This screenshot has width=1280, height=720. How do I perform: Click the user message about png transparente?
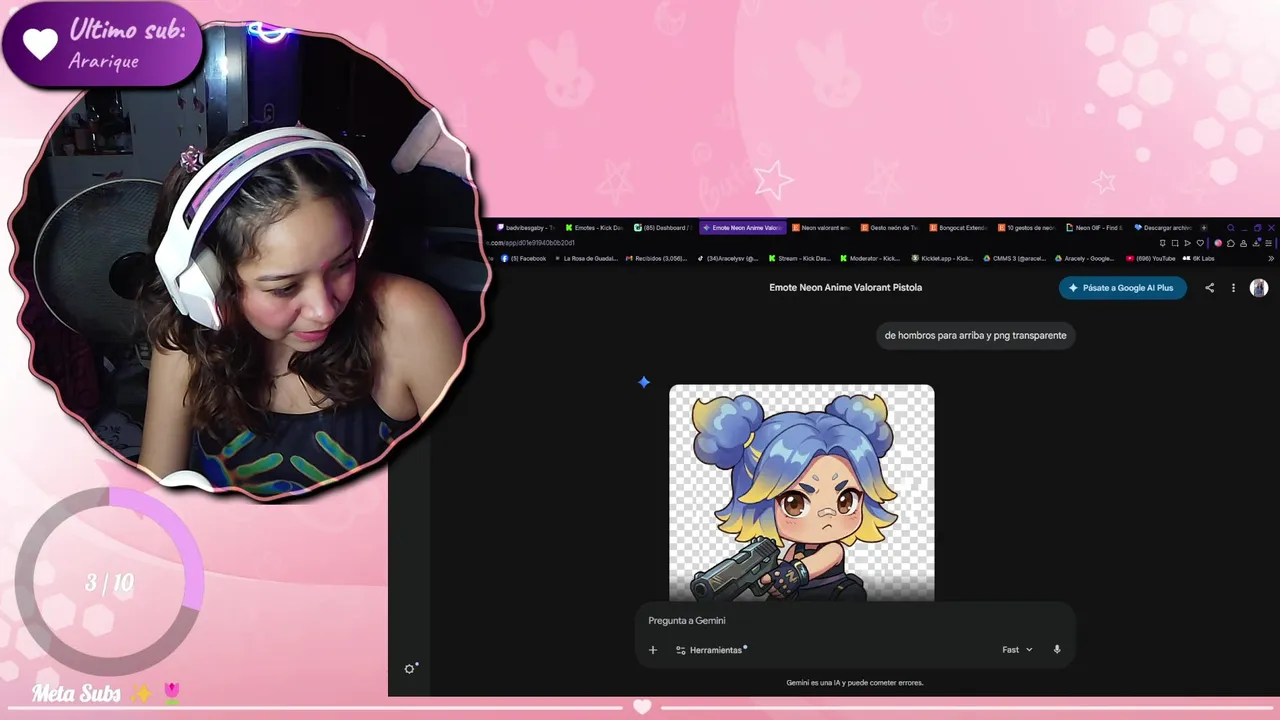coord(975,336)
